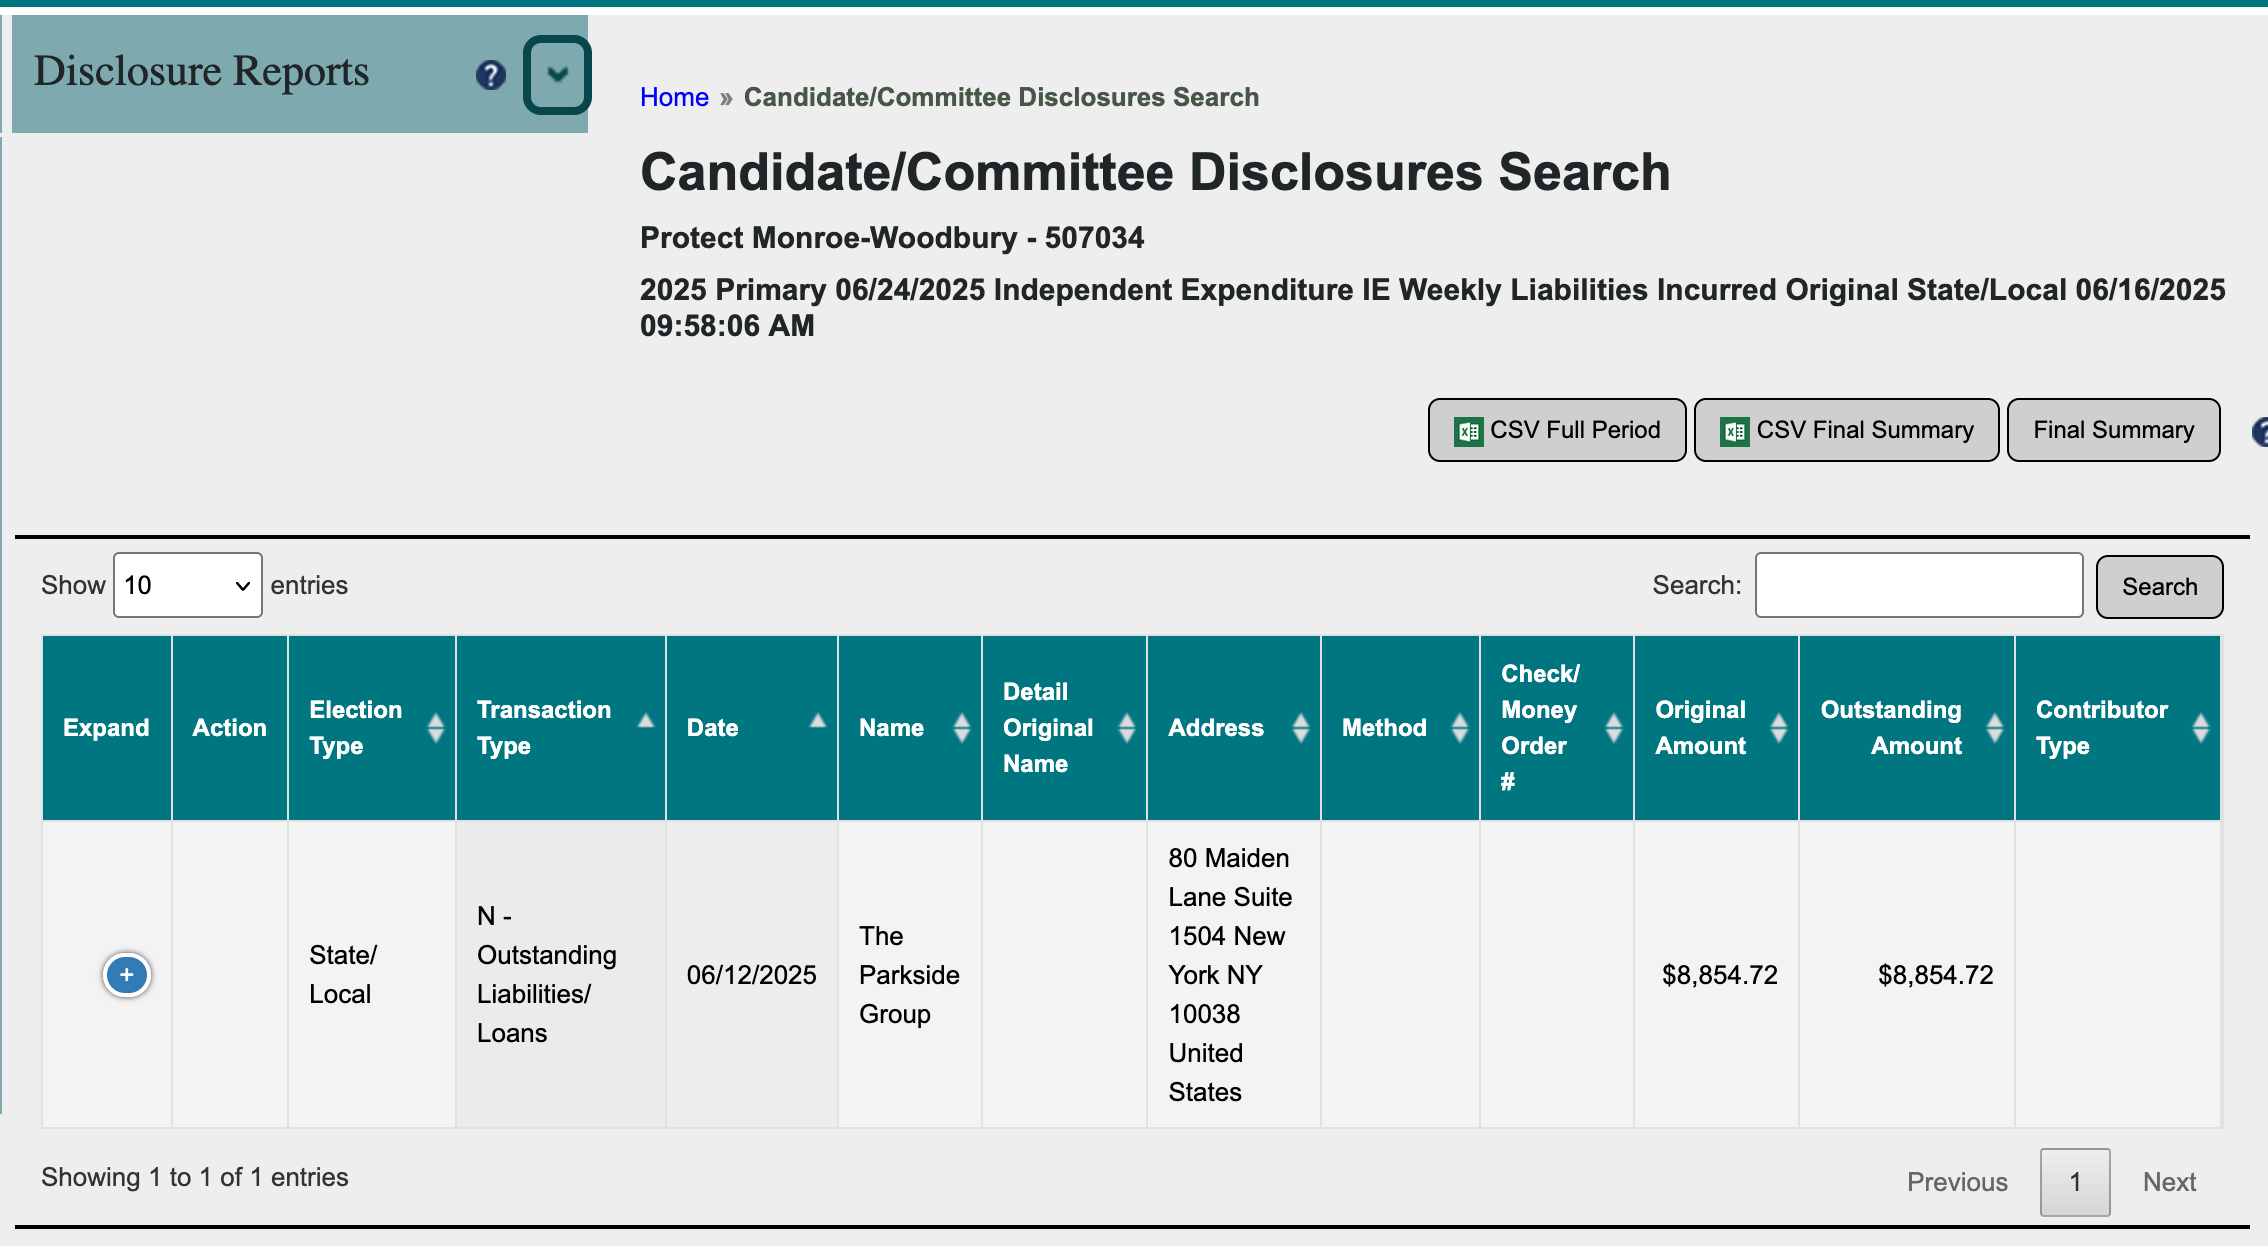The width and height of the screenshot is (2268, 1246).
Task: Sort by Contributor Type column
Action: [2118, 728]
